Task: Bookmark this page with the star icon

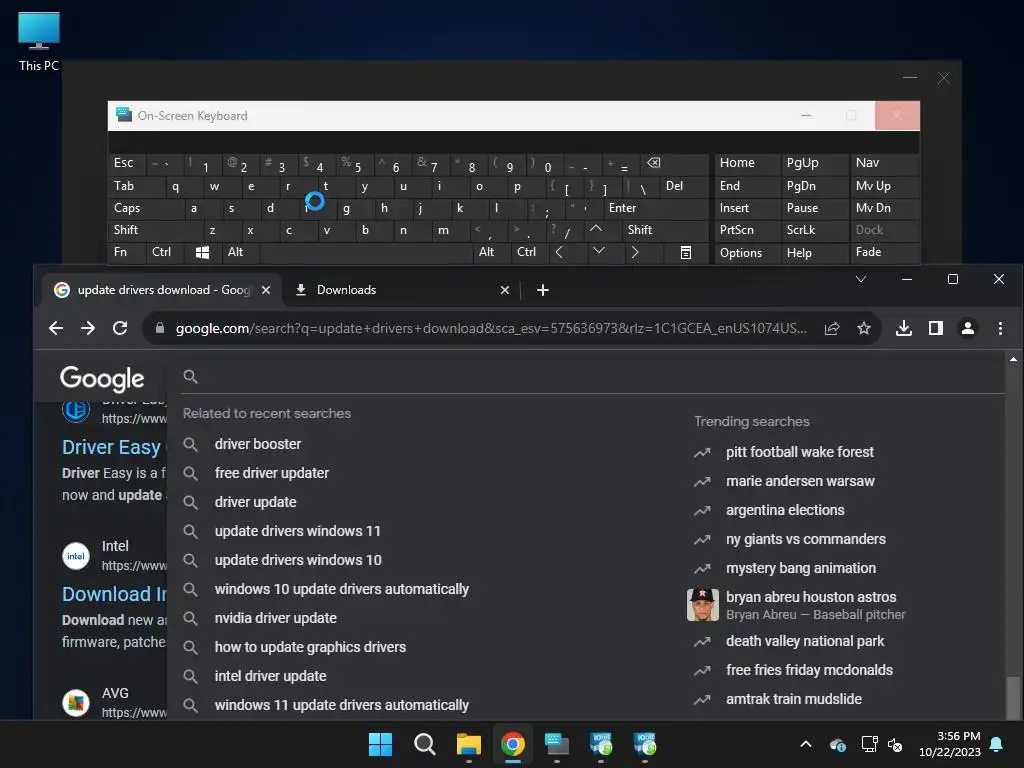Action: point(864,328)
